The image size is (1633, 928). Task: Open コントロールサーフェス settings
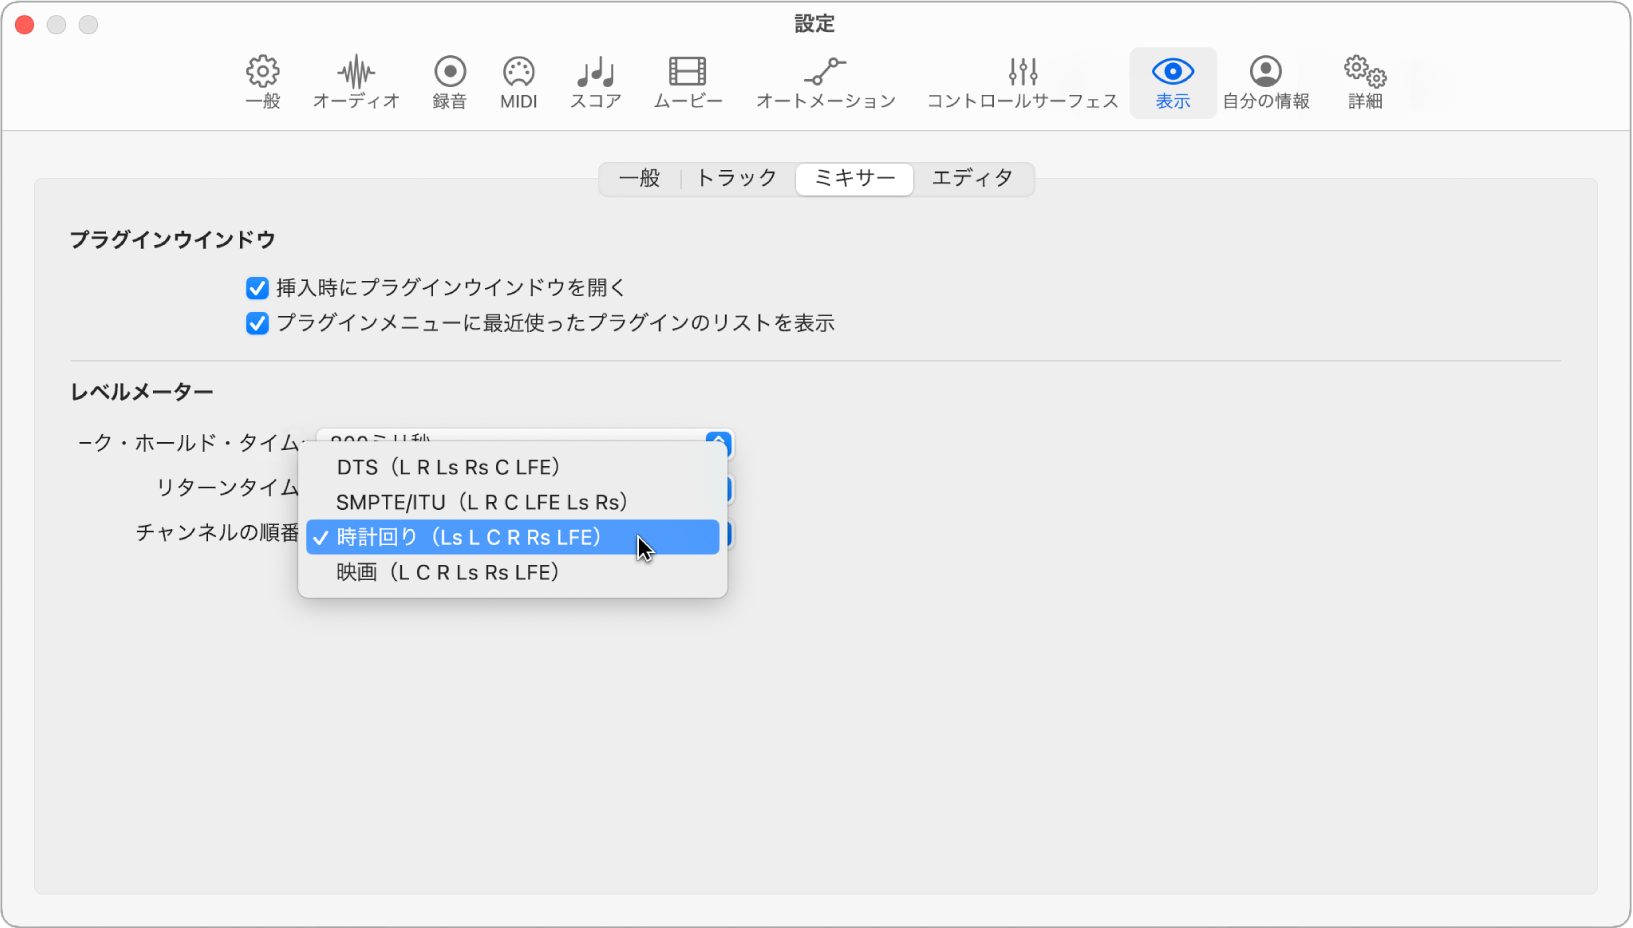tap(1022, 80)
